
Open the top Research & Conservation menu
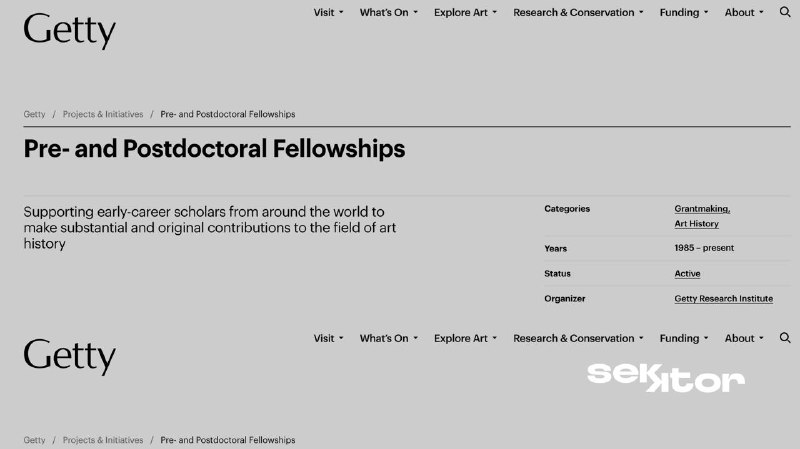tap(578, 12)
